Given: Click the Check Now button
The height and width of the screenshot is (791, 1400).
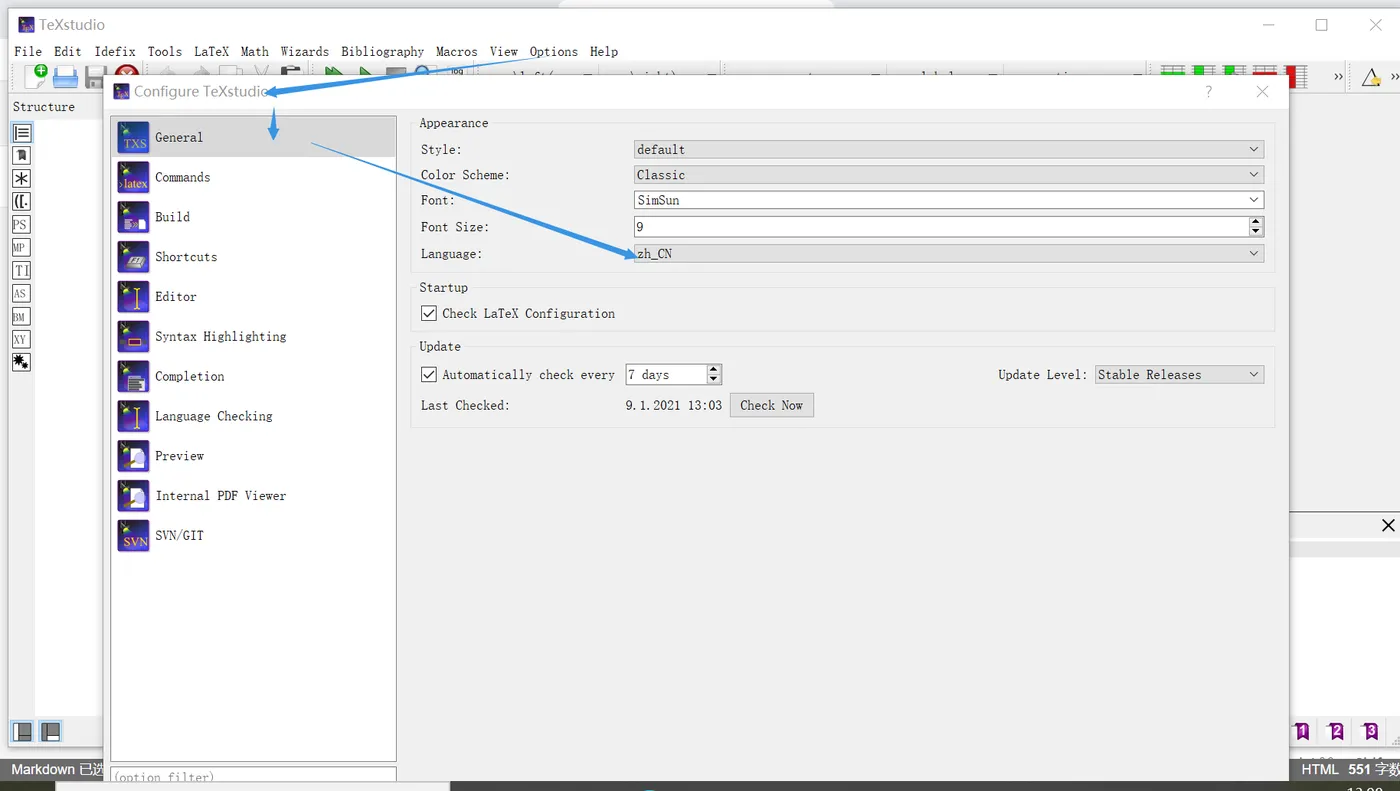Looking at the screenshot, I should coord(772,405).
